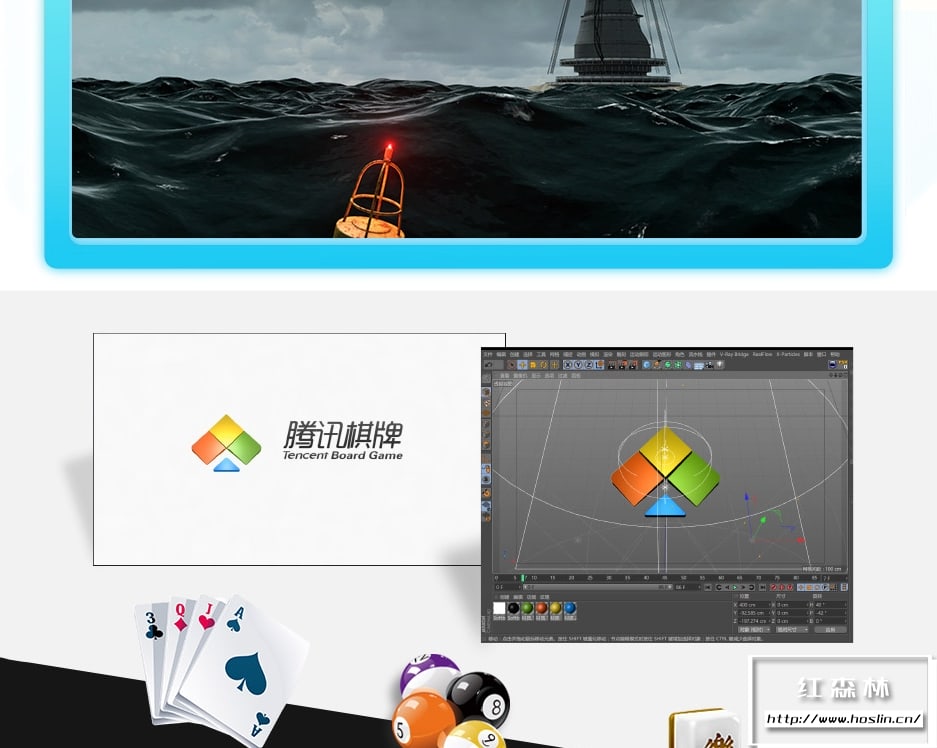Play the animation forward
The width and height of the screenshot is (937, 748).
tap(734, 587)
